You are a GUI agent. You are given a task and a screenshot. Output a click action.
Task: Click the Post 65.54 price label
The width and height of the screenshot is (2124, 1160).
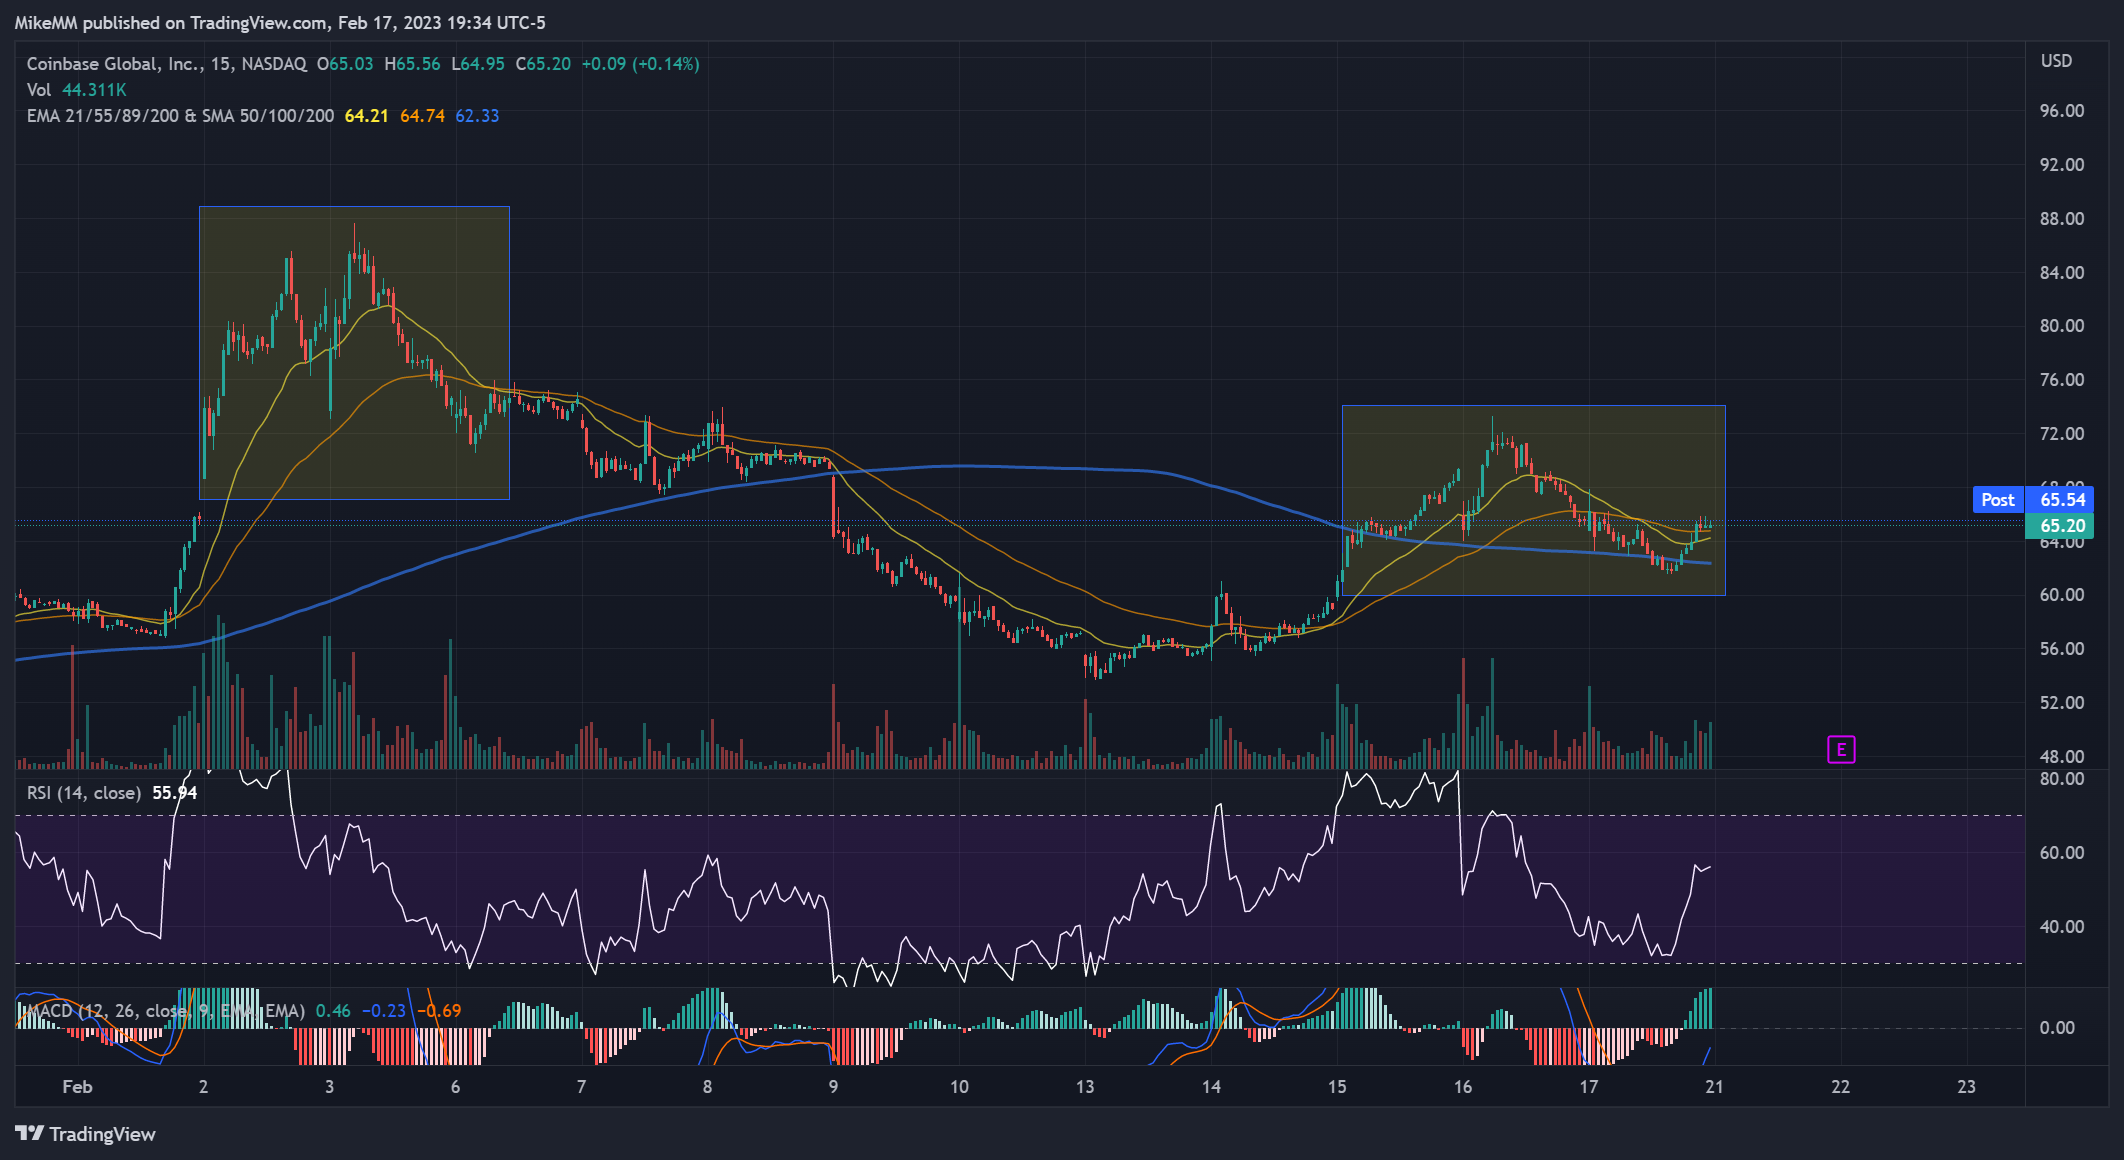pos(2033,500)
